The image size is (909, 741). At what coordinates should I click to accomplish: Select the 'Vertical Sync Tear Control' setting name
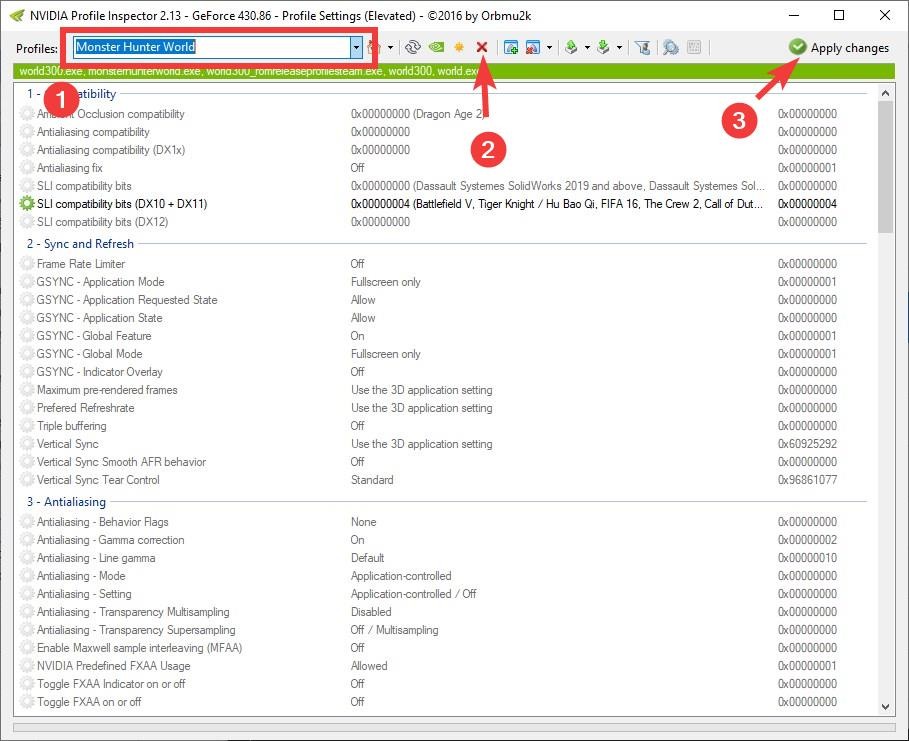[x=98, y=480]
